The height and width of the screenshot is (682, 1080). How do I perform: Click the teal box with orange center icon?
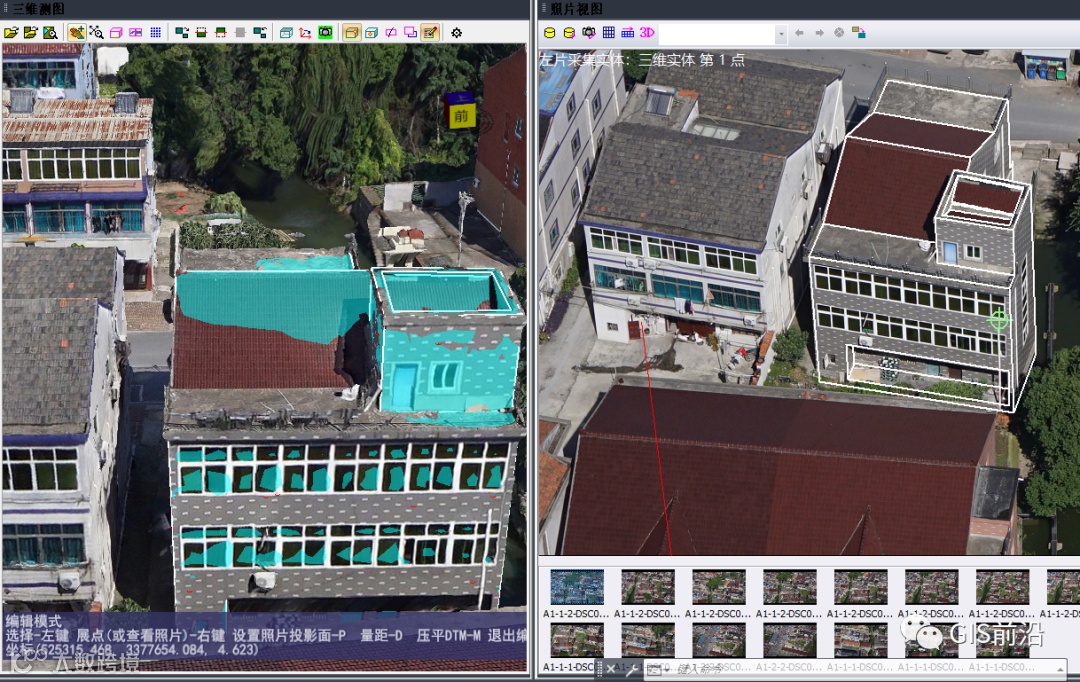[x=371, y=32]
